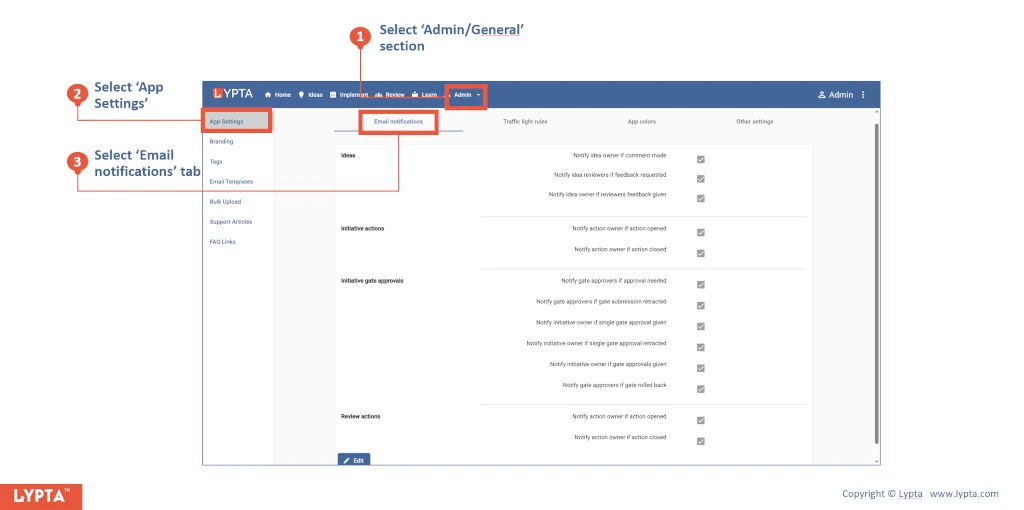Toggle 'single gate approval given' checkbox
1024x510 pixels.
(701, 327)
